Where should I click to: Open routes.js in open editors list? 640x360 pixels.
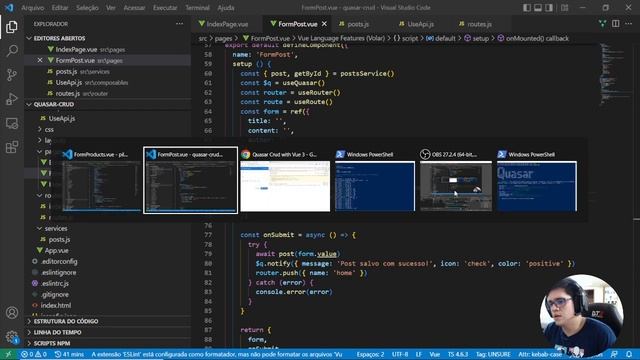pyautogui.click(x=68, y=93)
